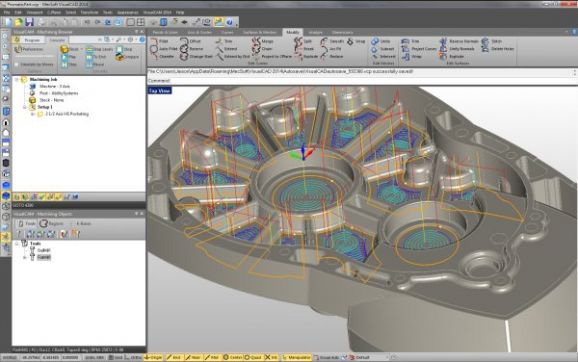
Task: Expand the 2 1/2 Axis Pocketing folder
Action: point(33,114)
